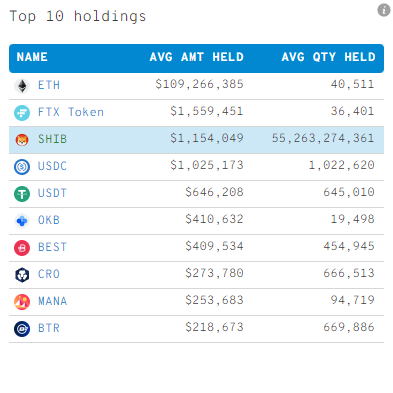Open the highlighted SHIB link
Screen dimensions: 393x393
click(52, 139)
